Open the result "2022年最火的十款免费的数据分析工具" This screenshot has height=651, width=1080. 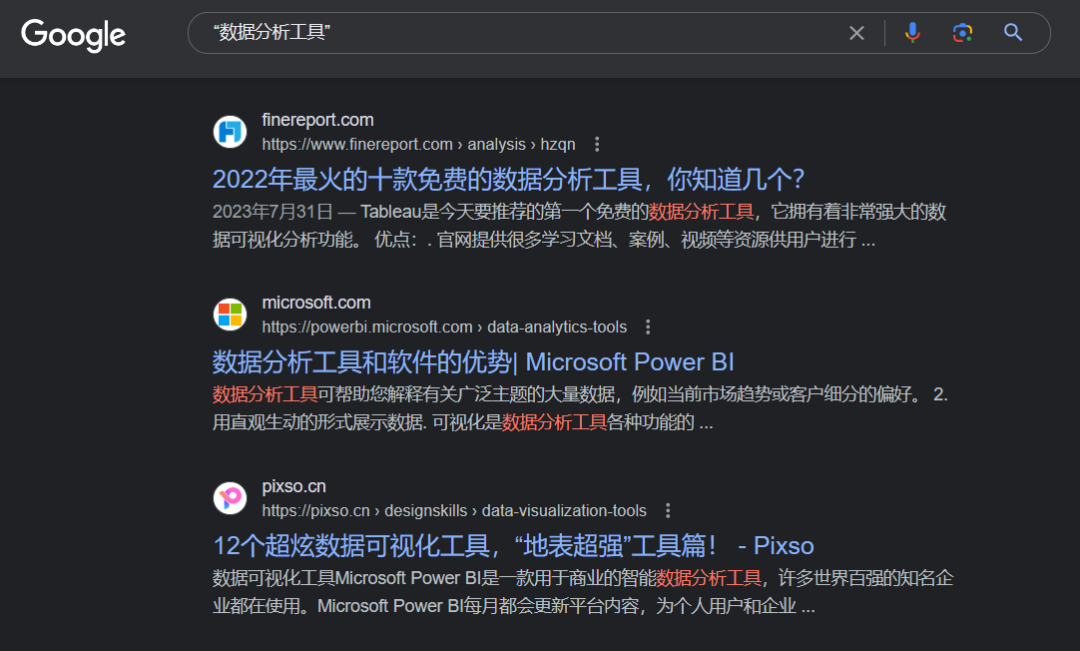pos(508,179)
